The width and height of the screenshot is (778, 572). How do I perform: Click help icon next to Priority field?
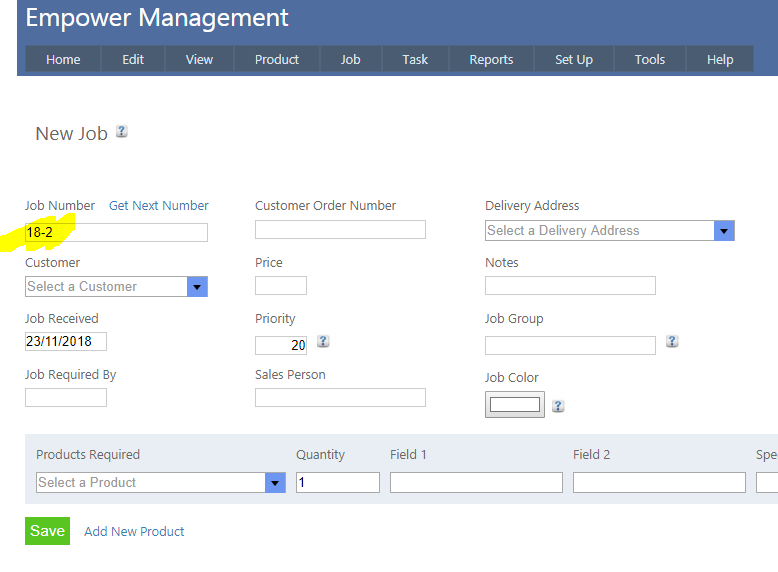[x=323, y=342]
